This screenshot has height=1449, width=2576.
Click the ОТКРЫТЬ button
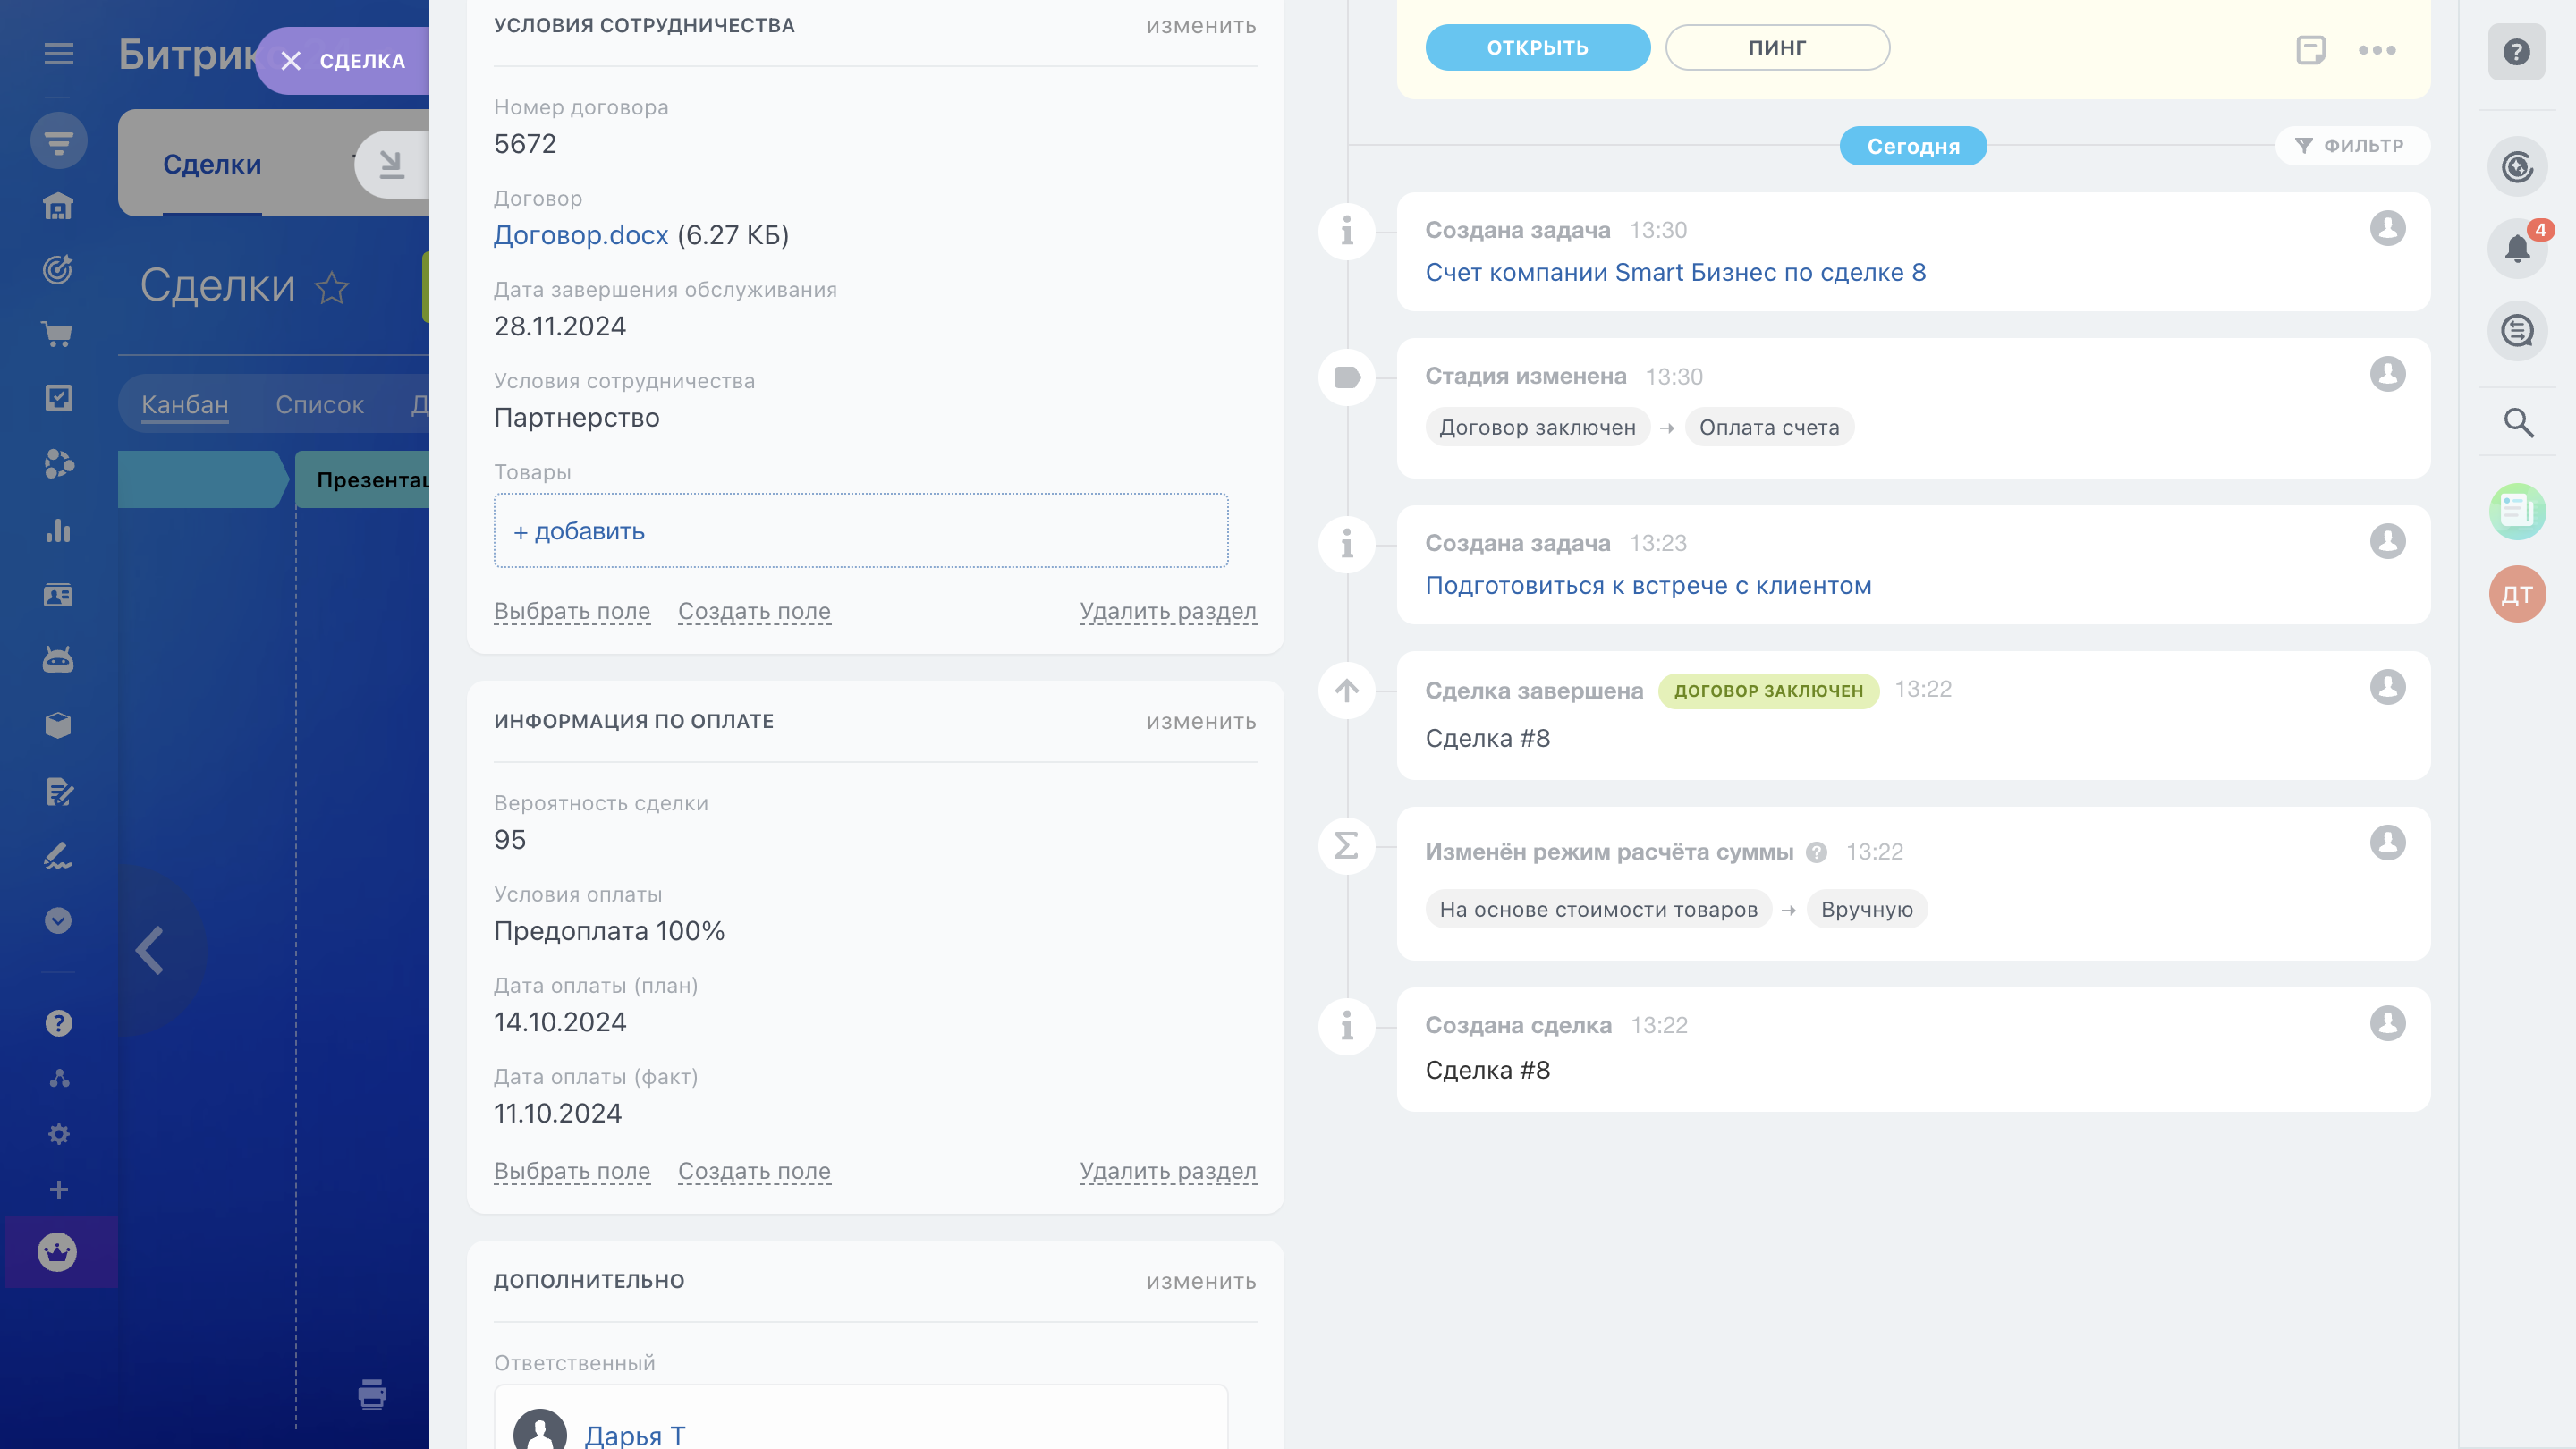(1537, 48)
